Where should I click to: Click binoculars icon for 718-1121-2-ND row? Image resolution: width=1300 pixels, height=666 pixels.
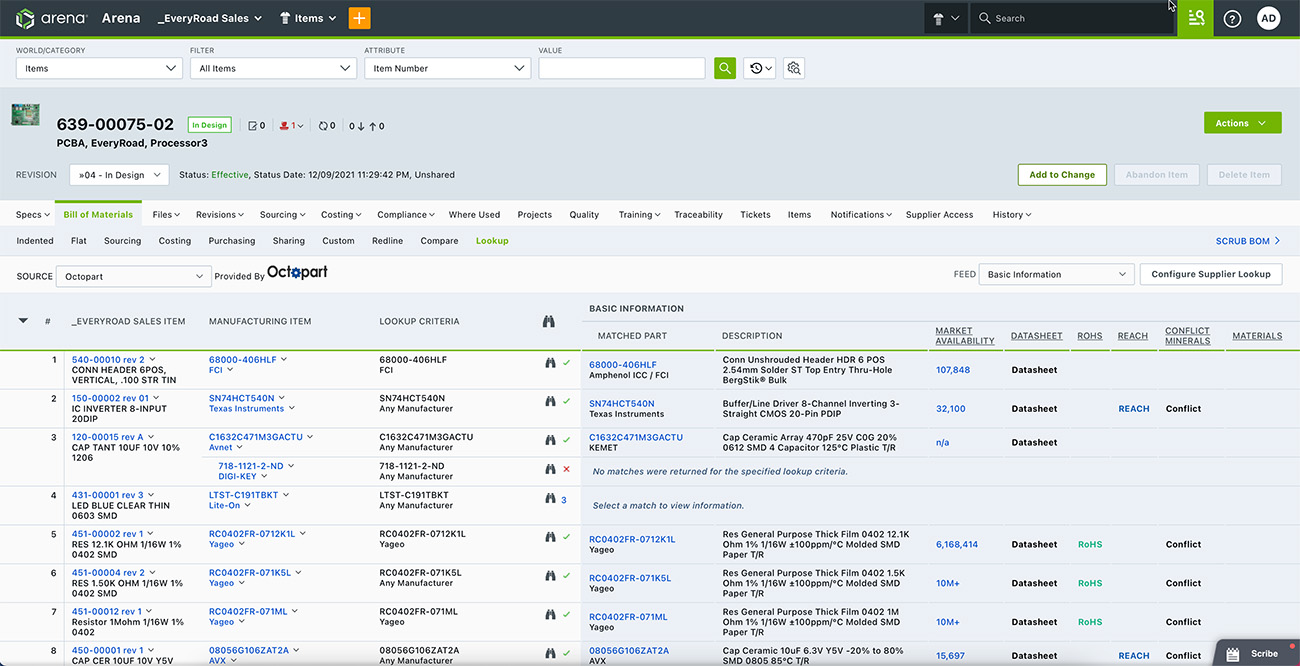(550, 469)
